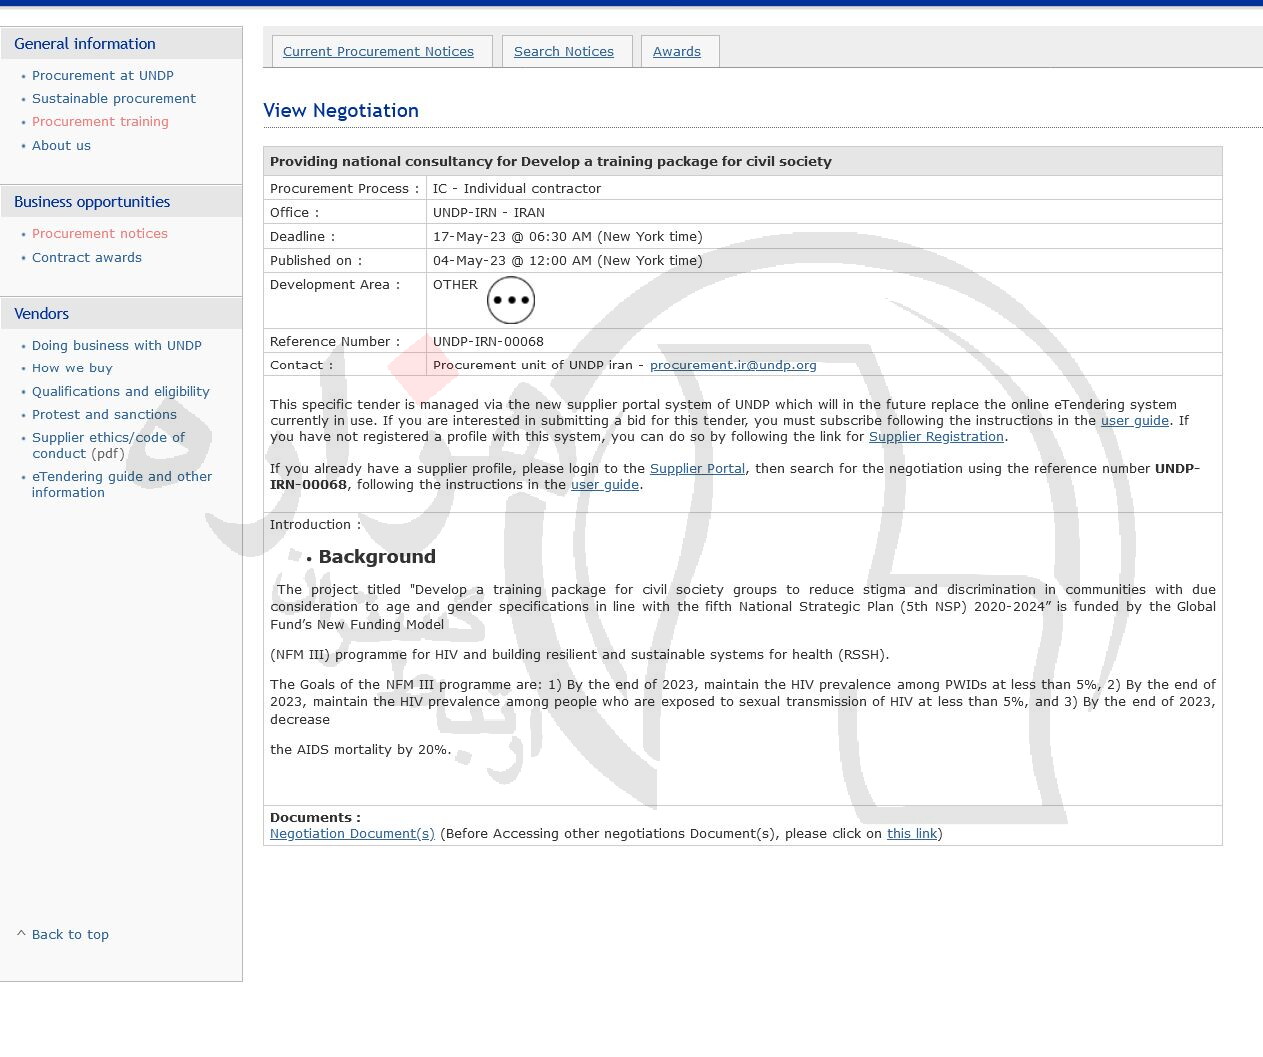Switch to the Search Notices tab
This screenshot has height=1057, width=1263.
[563, 52]
